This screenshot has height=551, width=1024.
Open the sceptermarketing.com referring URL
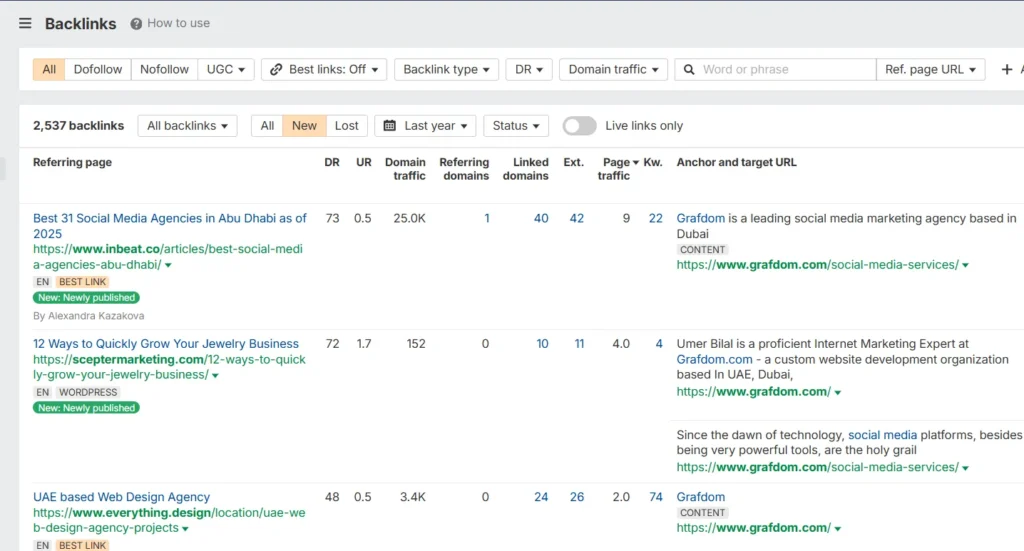169,367
